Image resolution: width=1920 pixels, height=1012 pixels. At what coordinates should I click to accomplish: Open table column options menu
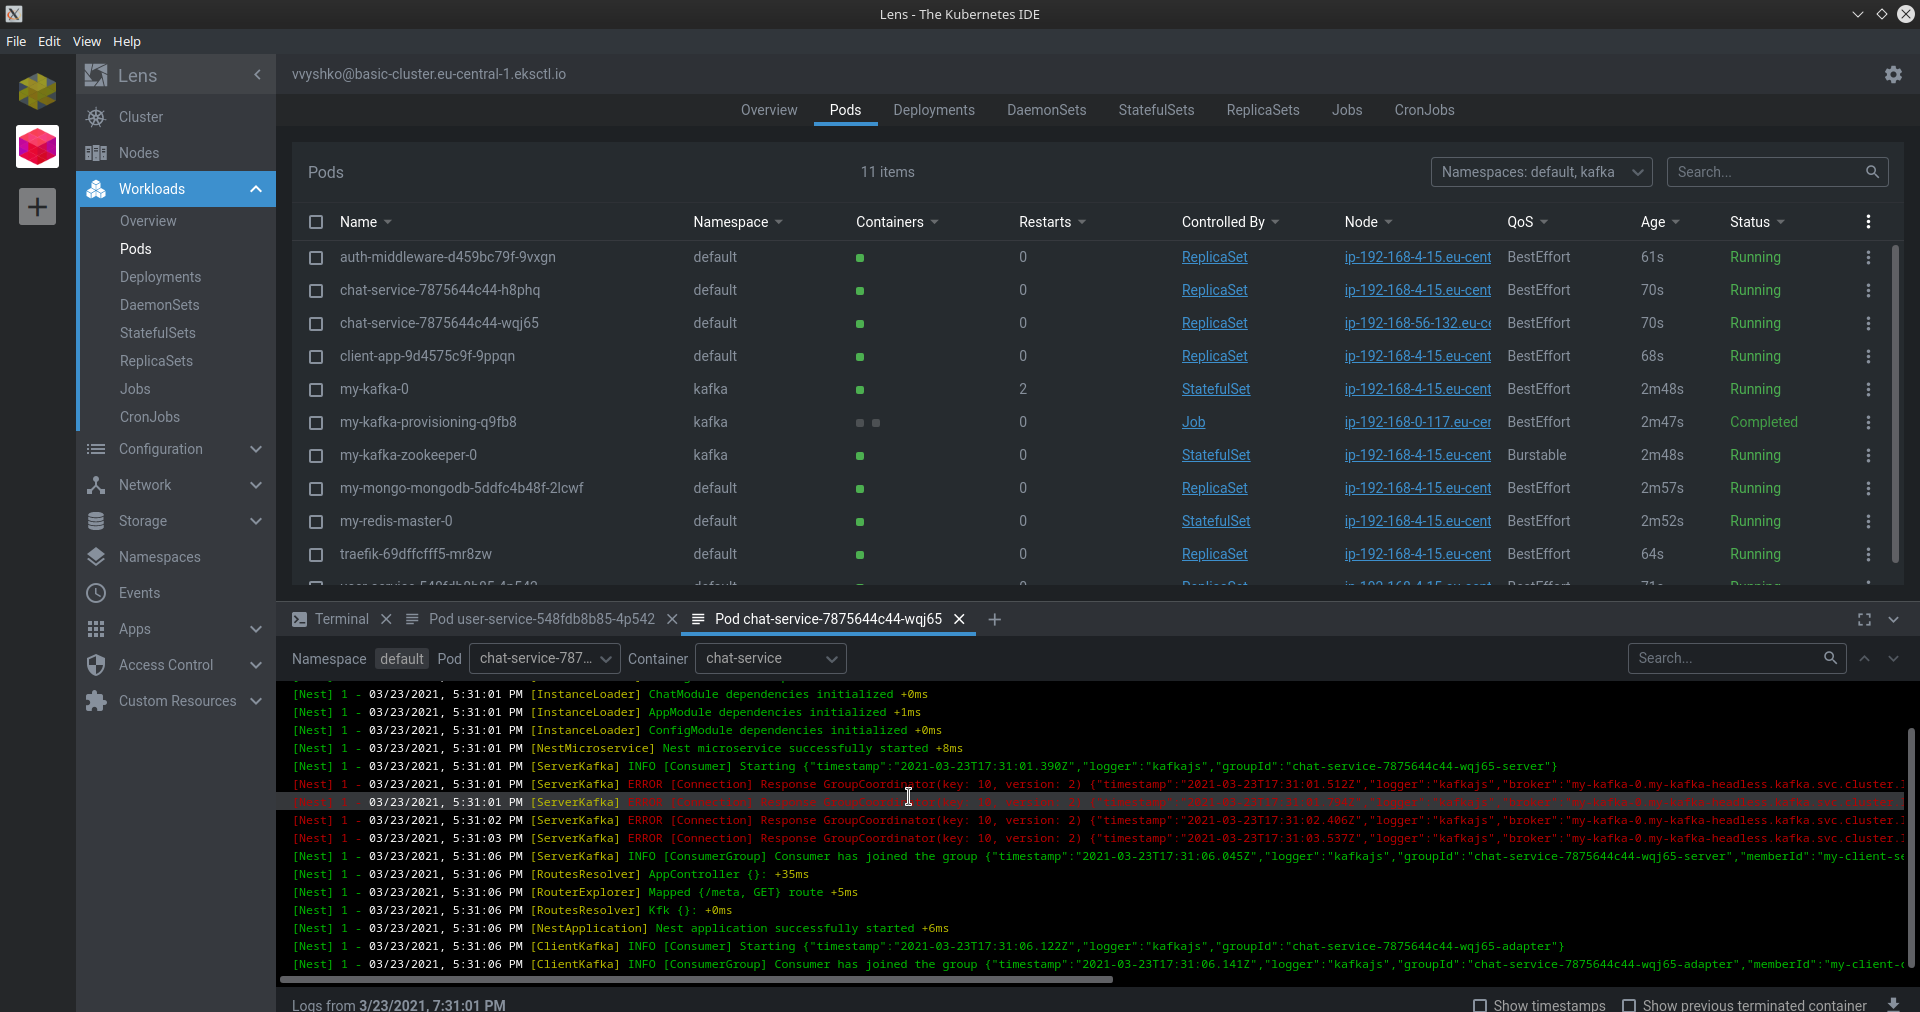[x=1868, y=222]
